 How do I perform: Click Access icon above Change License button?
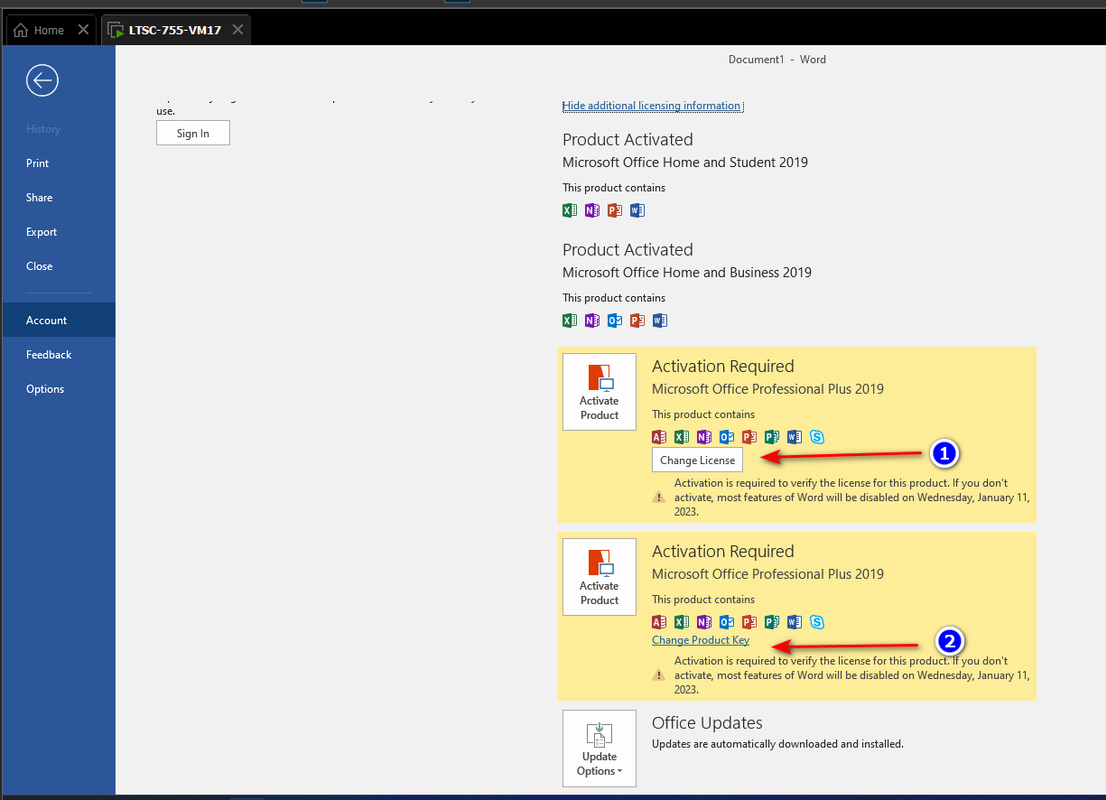coord(659,437)
